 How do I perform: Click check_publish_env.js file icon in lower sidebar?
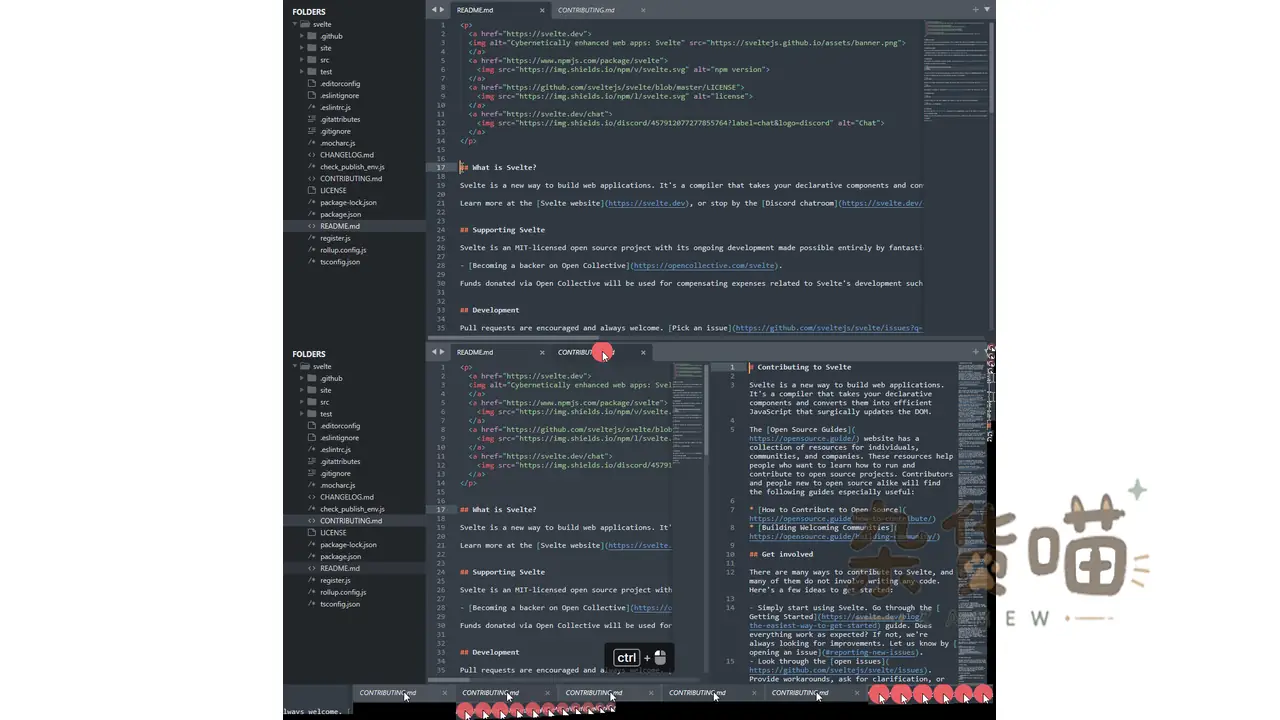click(x=312, y=509)
